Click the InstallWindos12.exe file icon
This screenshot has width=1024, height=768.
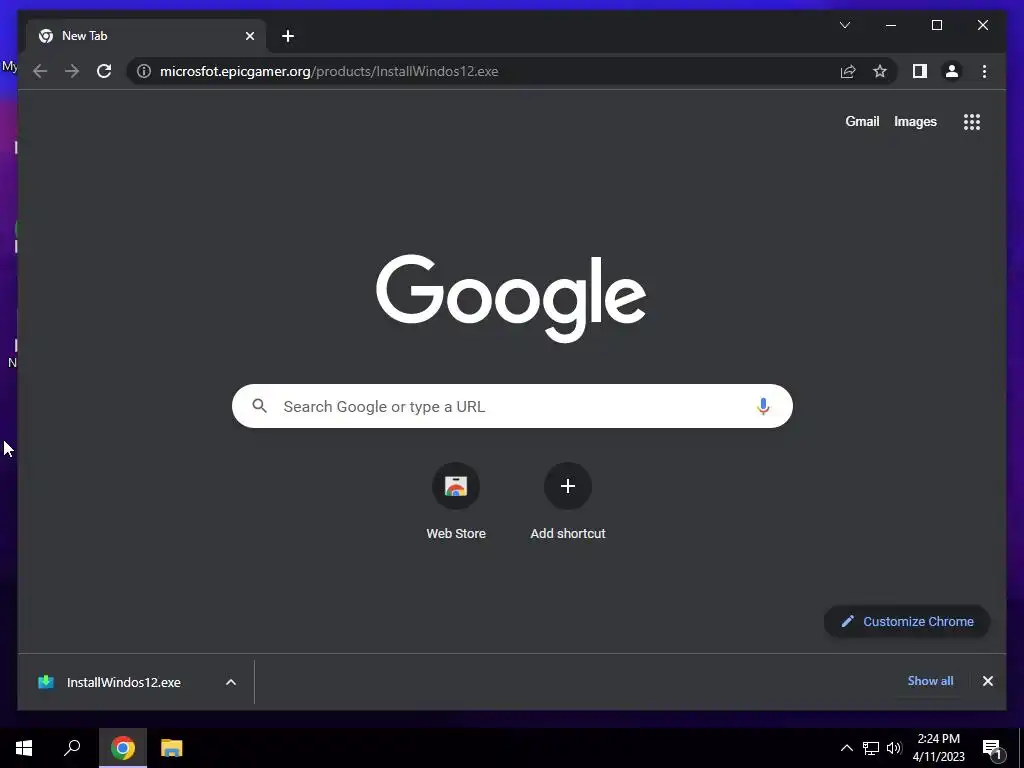click(x=46, y=682)
